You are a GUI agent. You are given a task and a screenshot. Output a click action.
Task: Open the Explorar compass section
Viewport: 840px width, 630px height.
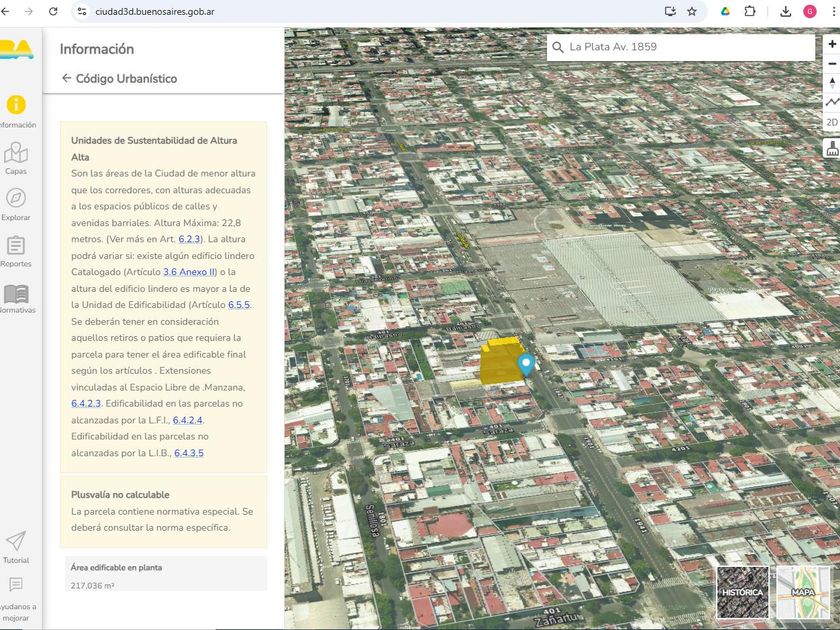[16, 203]
